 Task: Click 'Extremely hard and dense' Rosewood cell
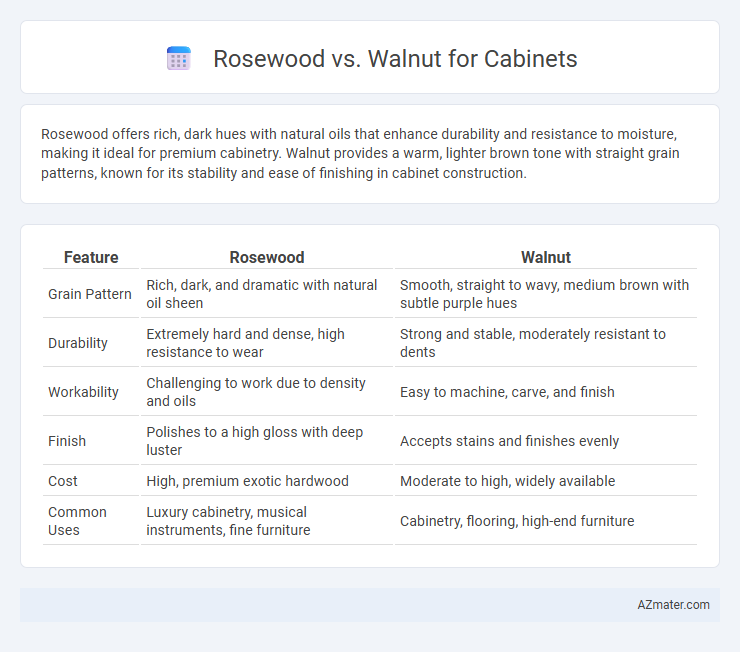245,343
